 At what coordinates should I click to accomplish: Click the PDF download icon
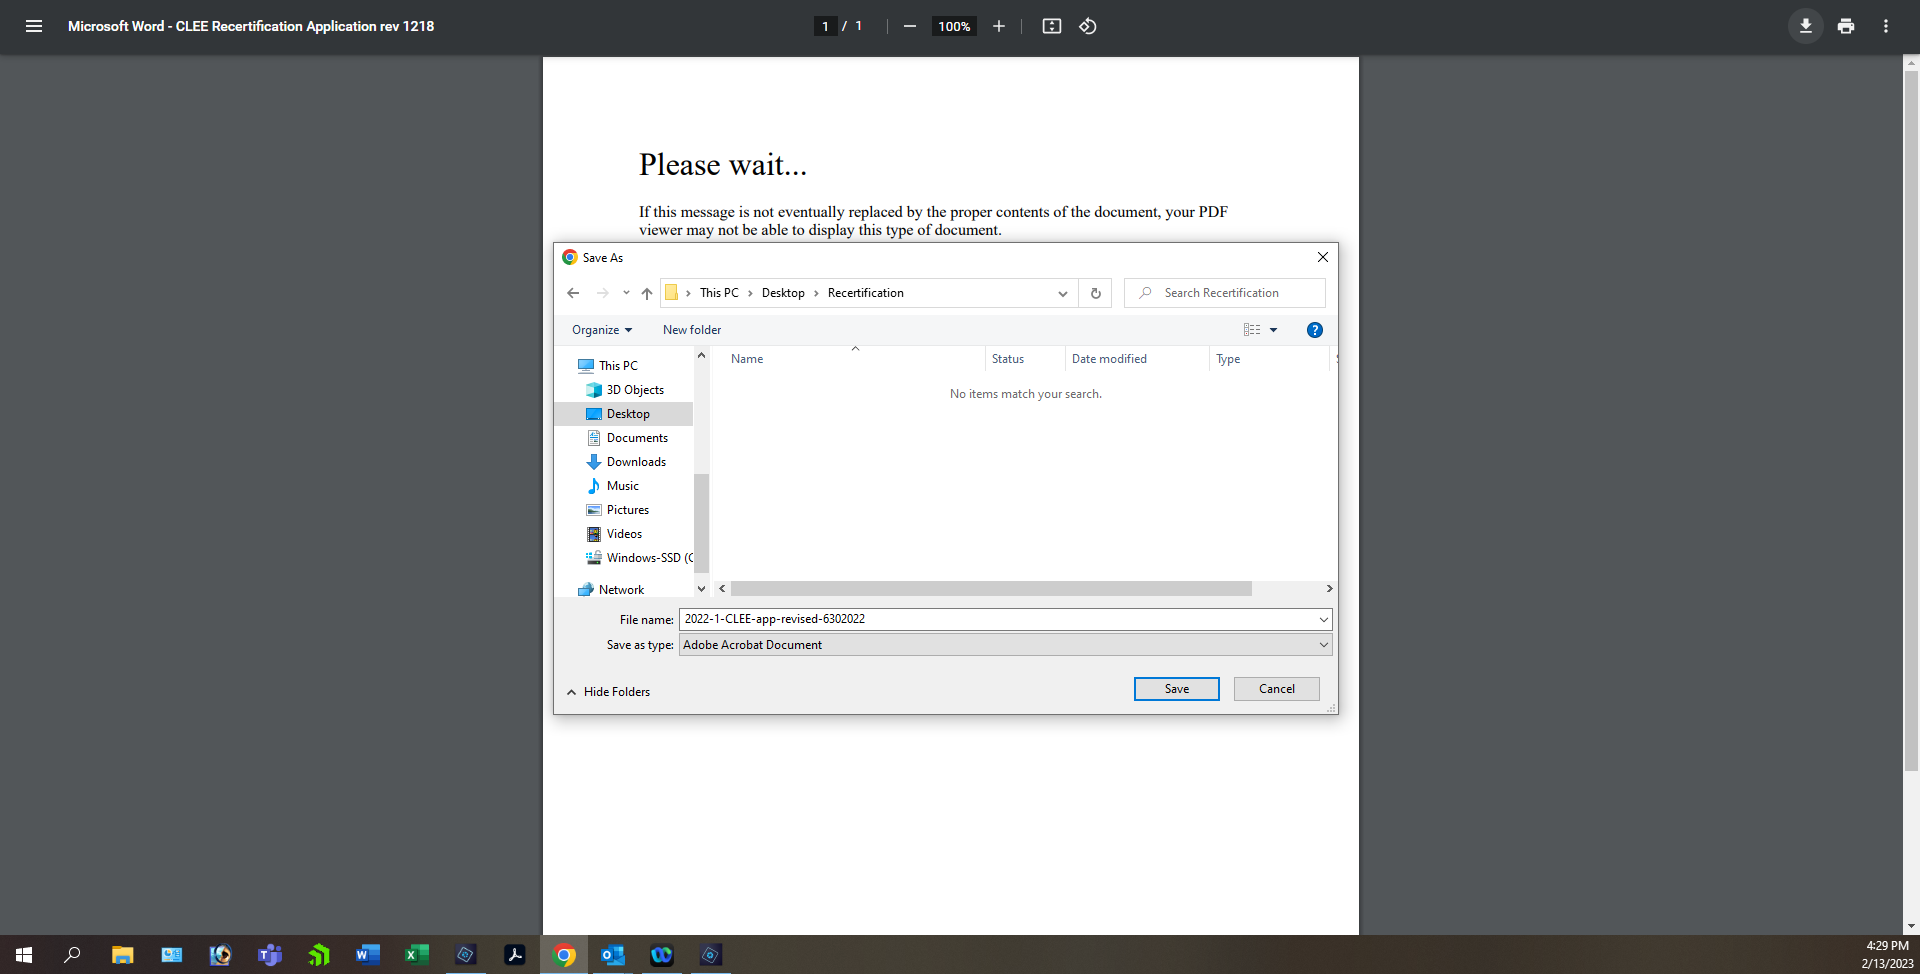1805,26
